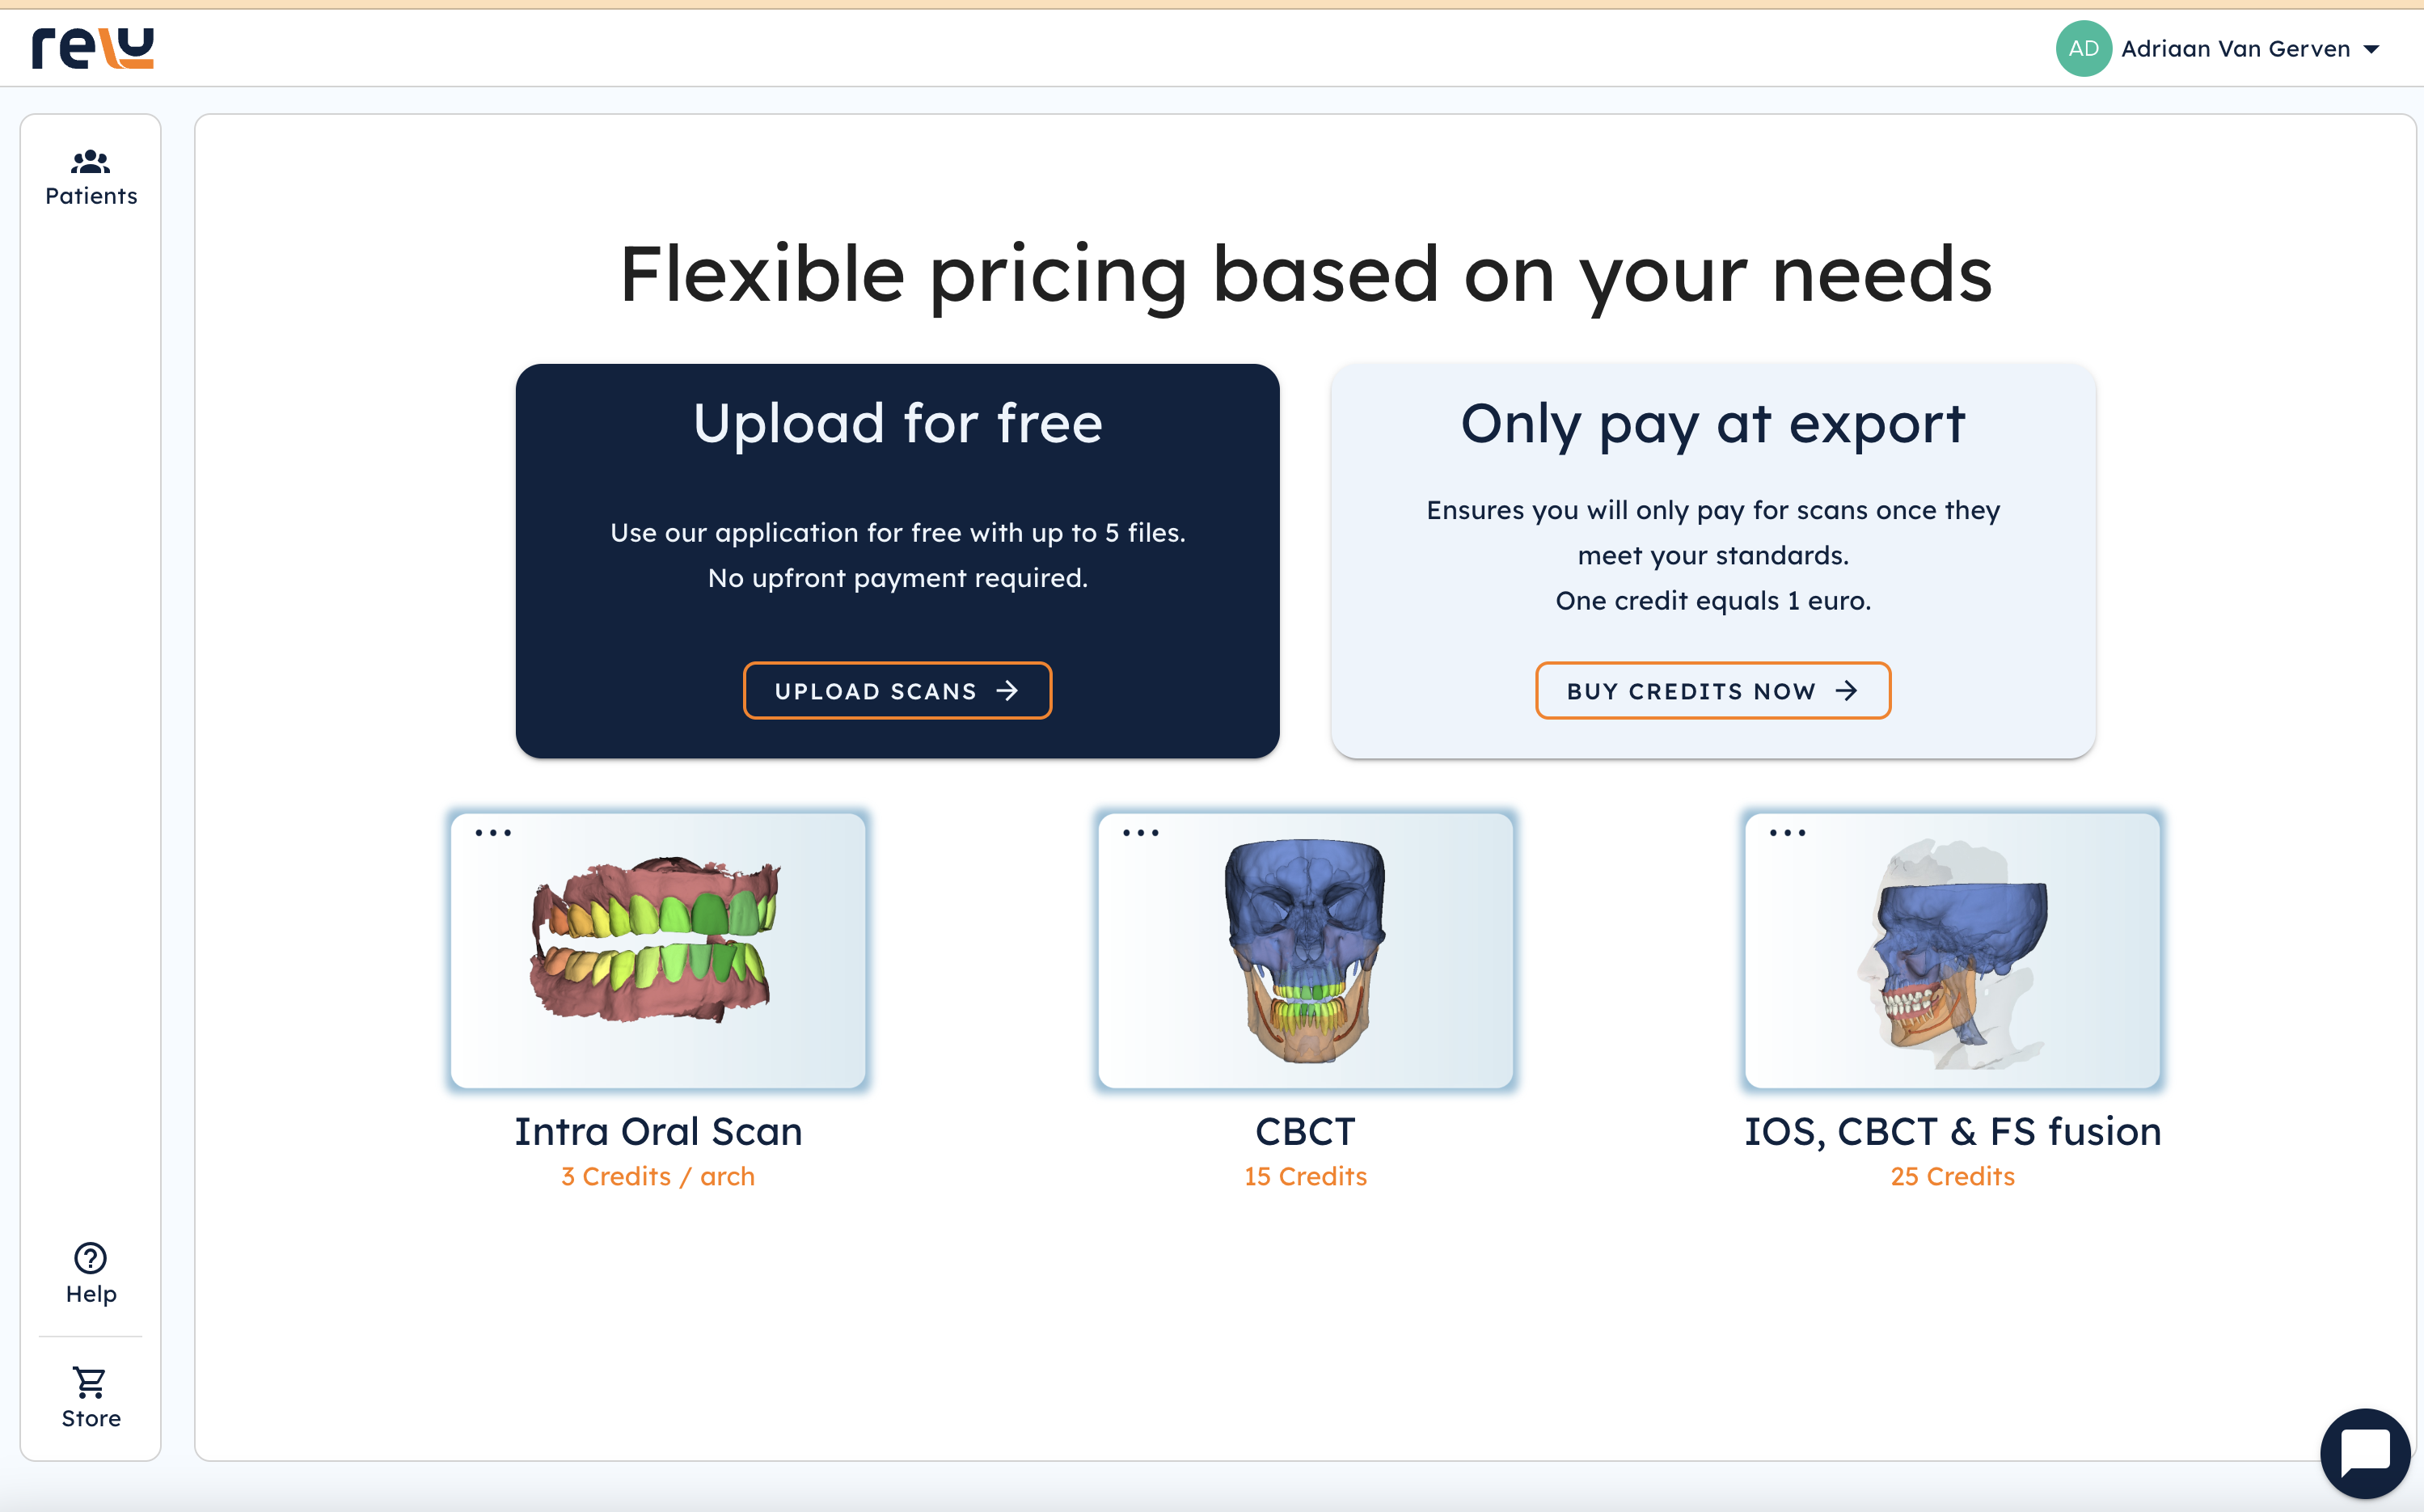
Task: Click the AD user avatar circle
Action: click(x=2083, y=48)
